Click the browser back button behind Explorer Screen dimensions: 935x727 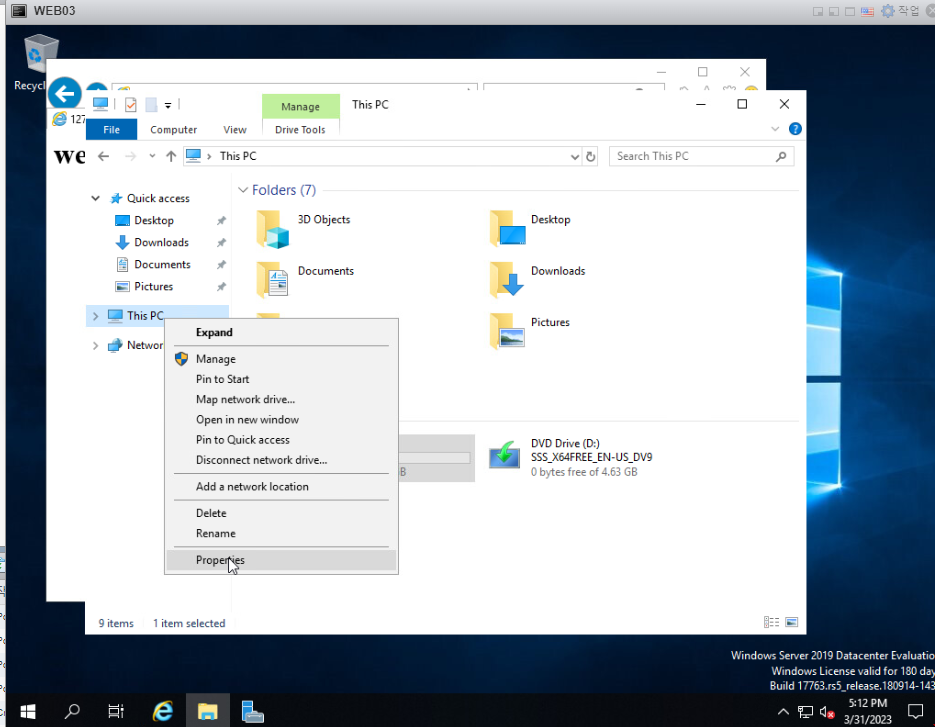64,94
